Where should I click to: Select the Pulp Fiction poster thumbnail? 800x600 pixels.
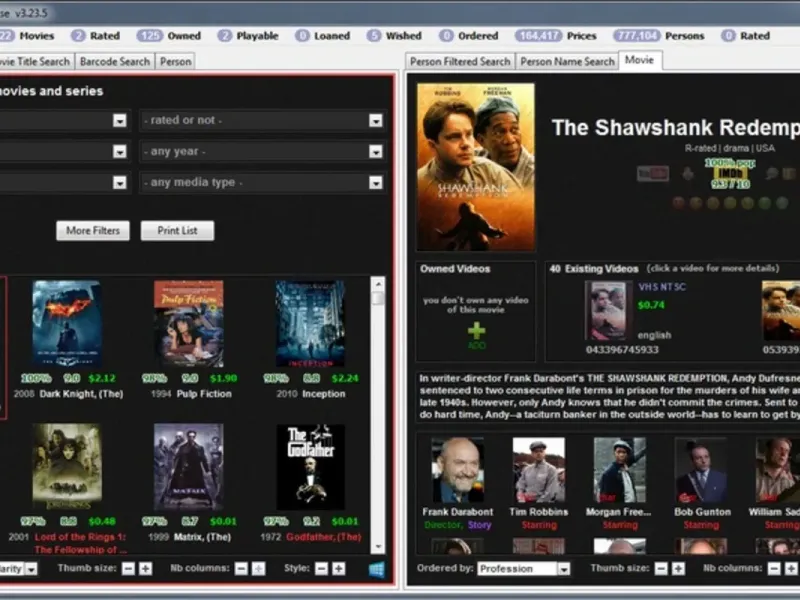pos(189,324)
